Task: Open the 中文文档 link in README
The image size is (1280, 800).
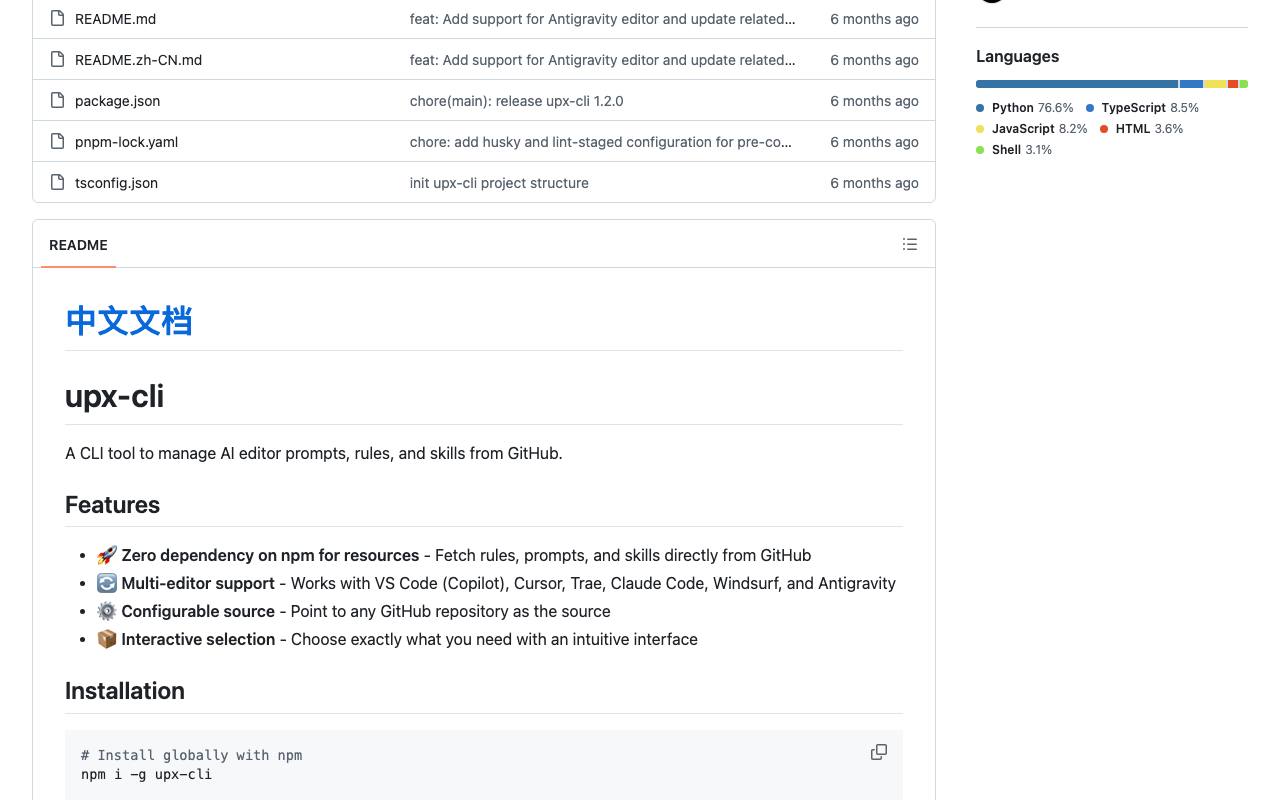Action: click(128, 321)
